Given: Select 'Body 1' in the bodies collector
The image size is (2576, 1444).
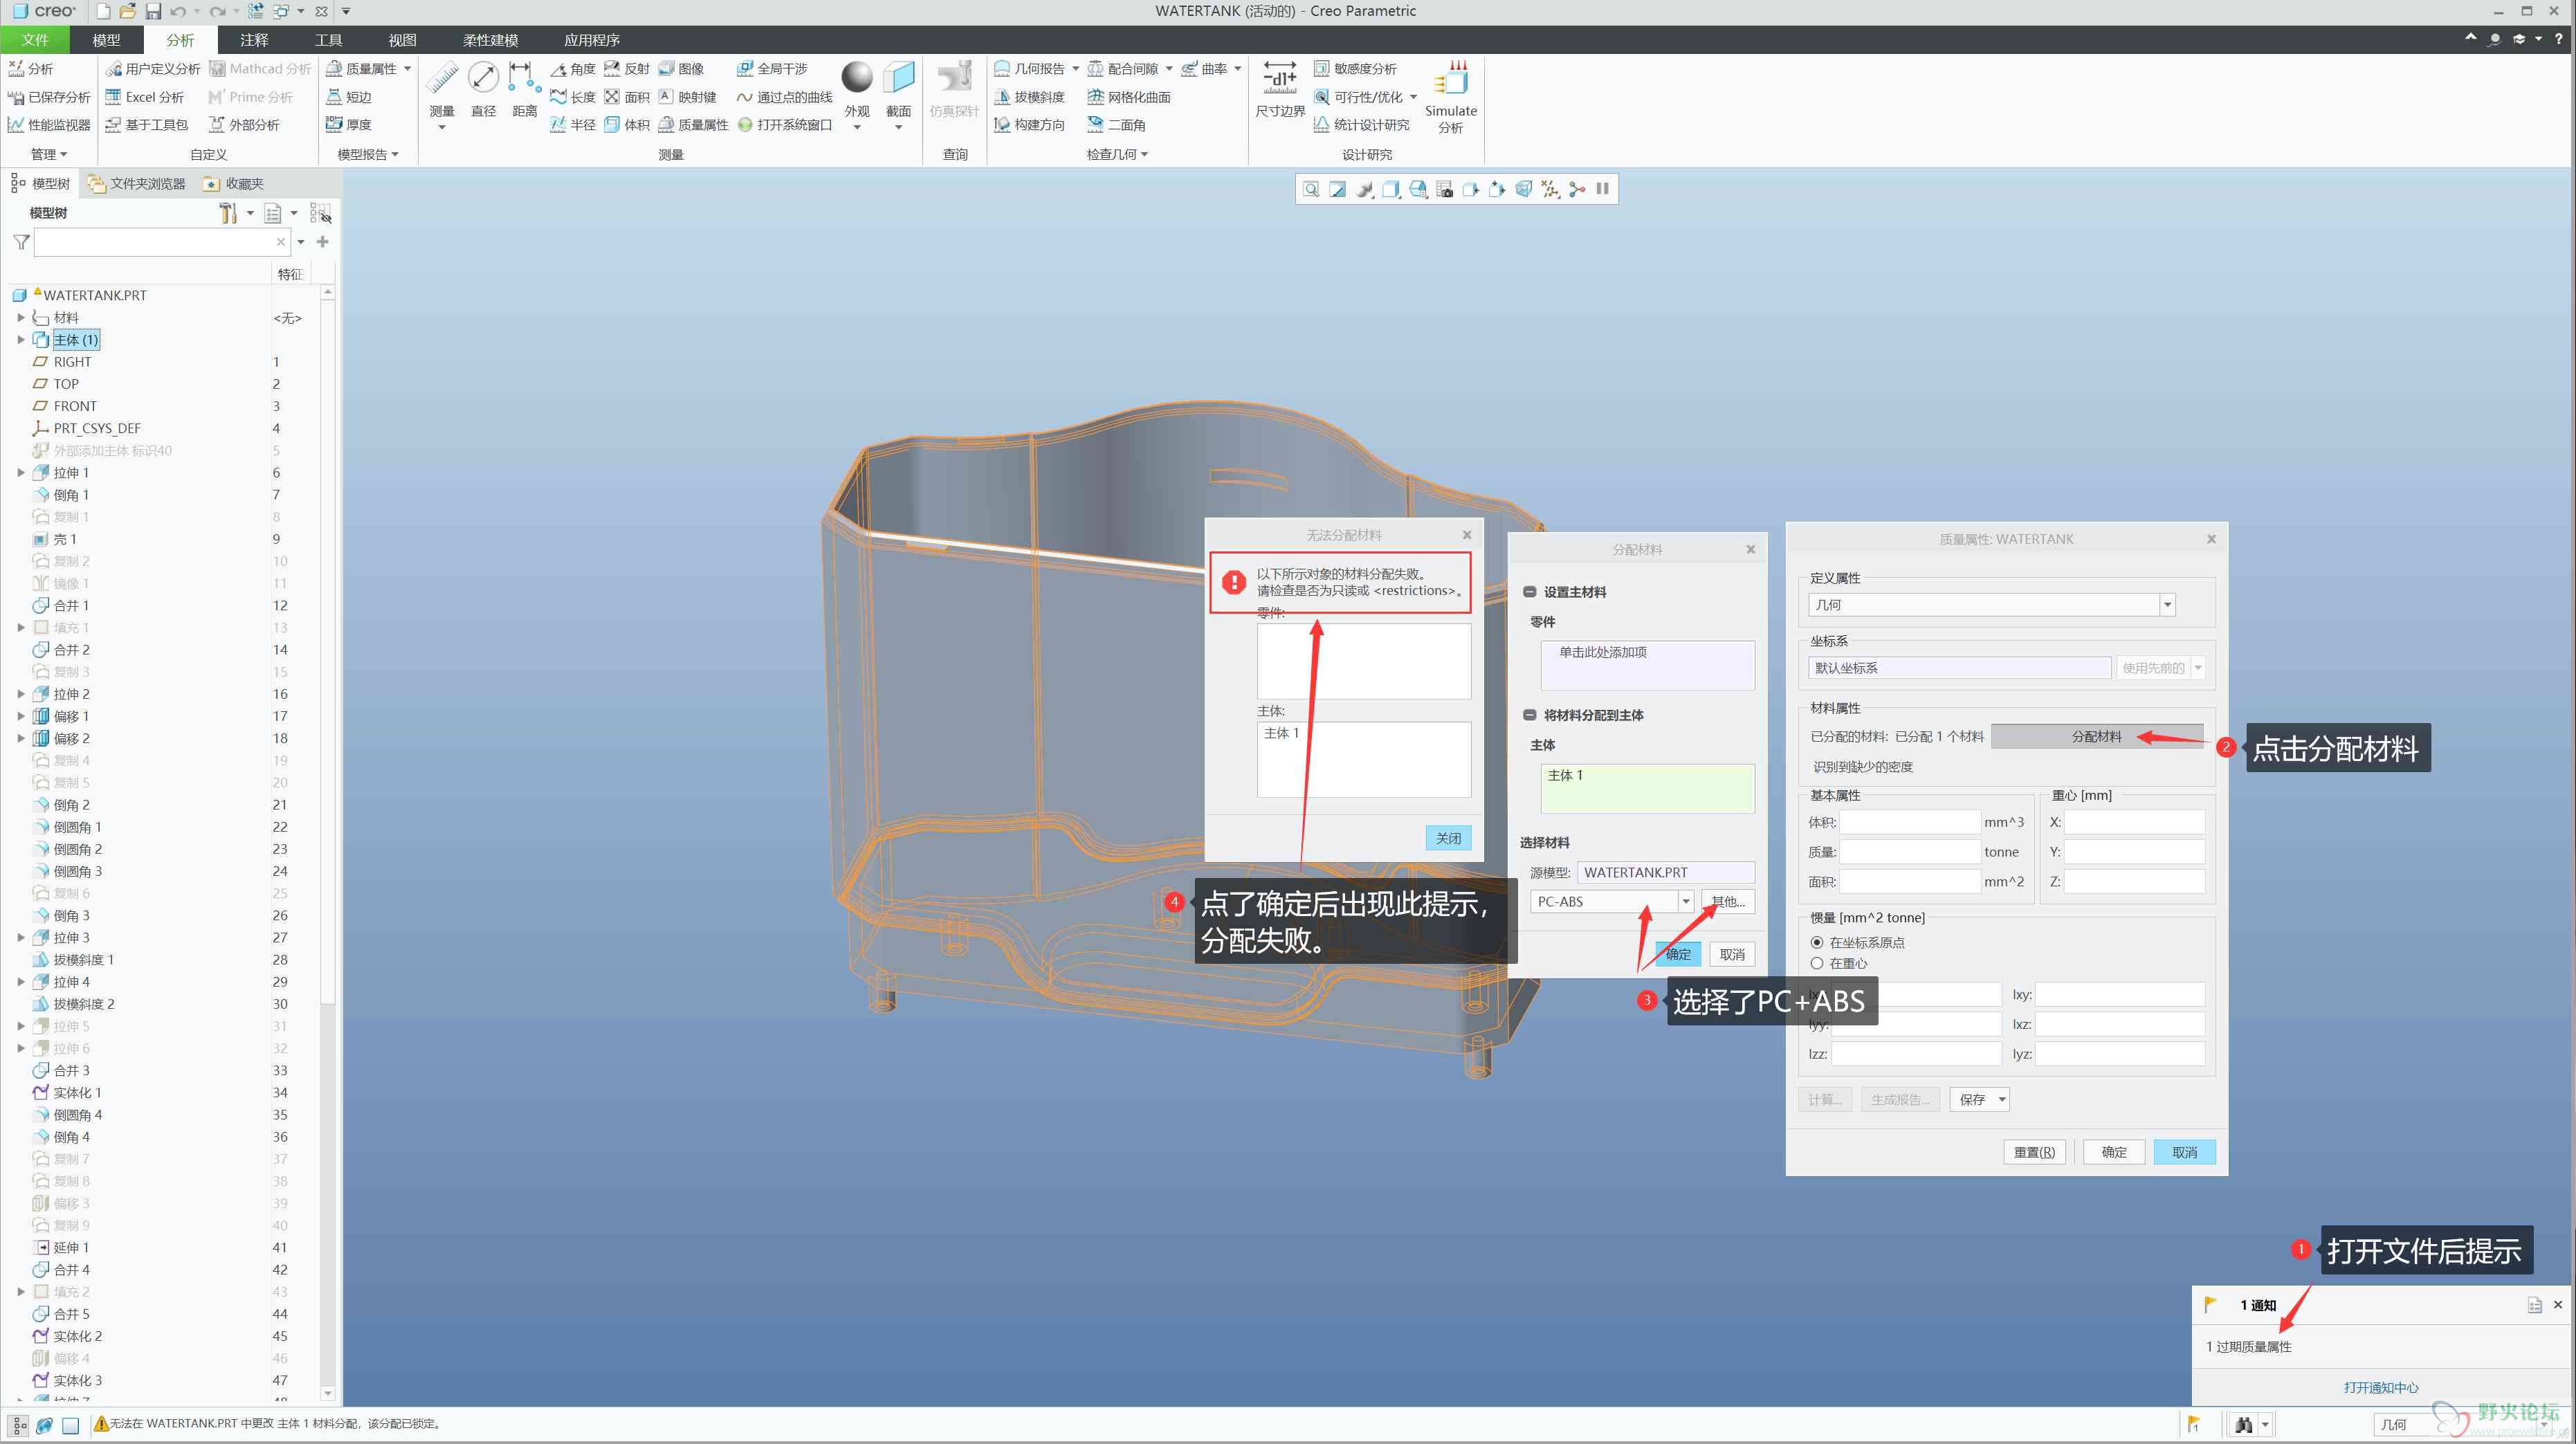Looking at the screenshot, I should click(1565, 776).
